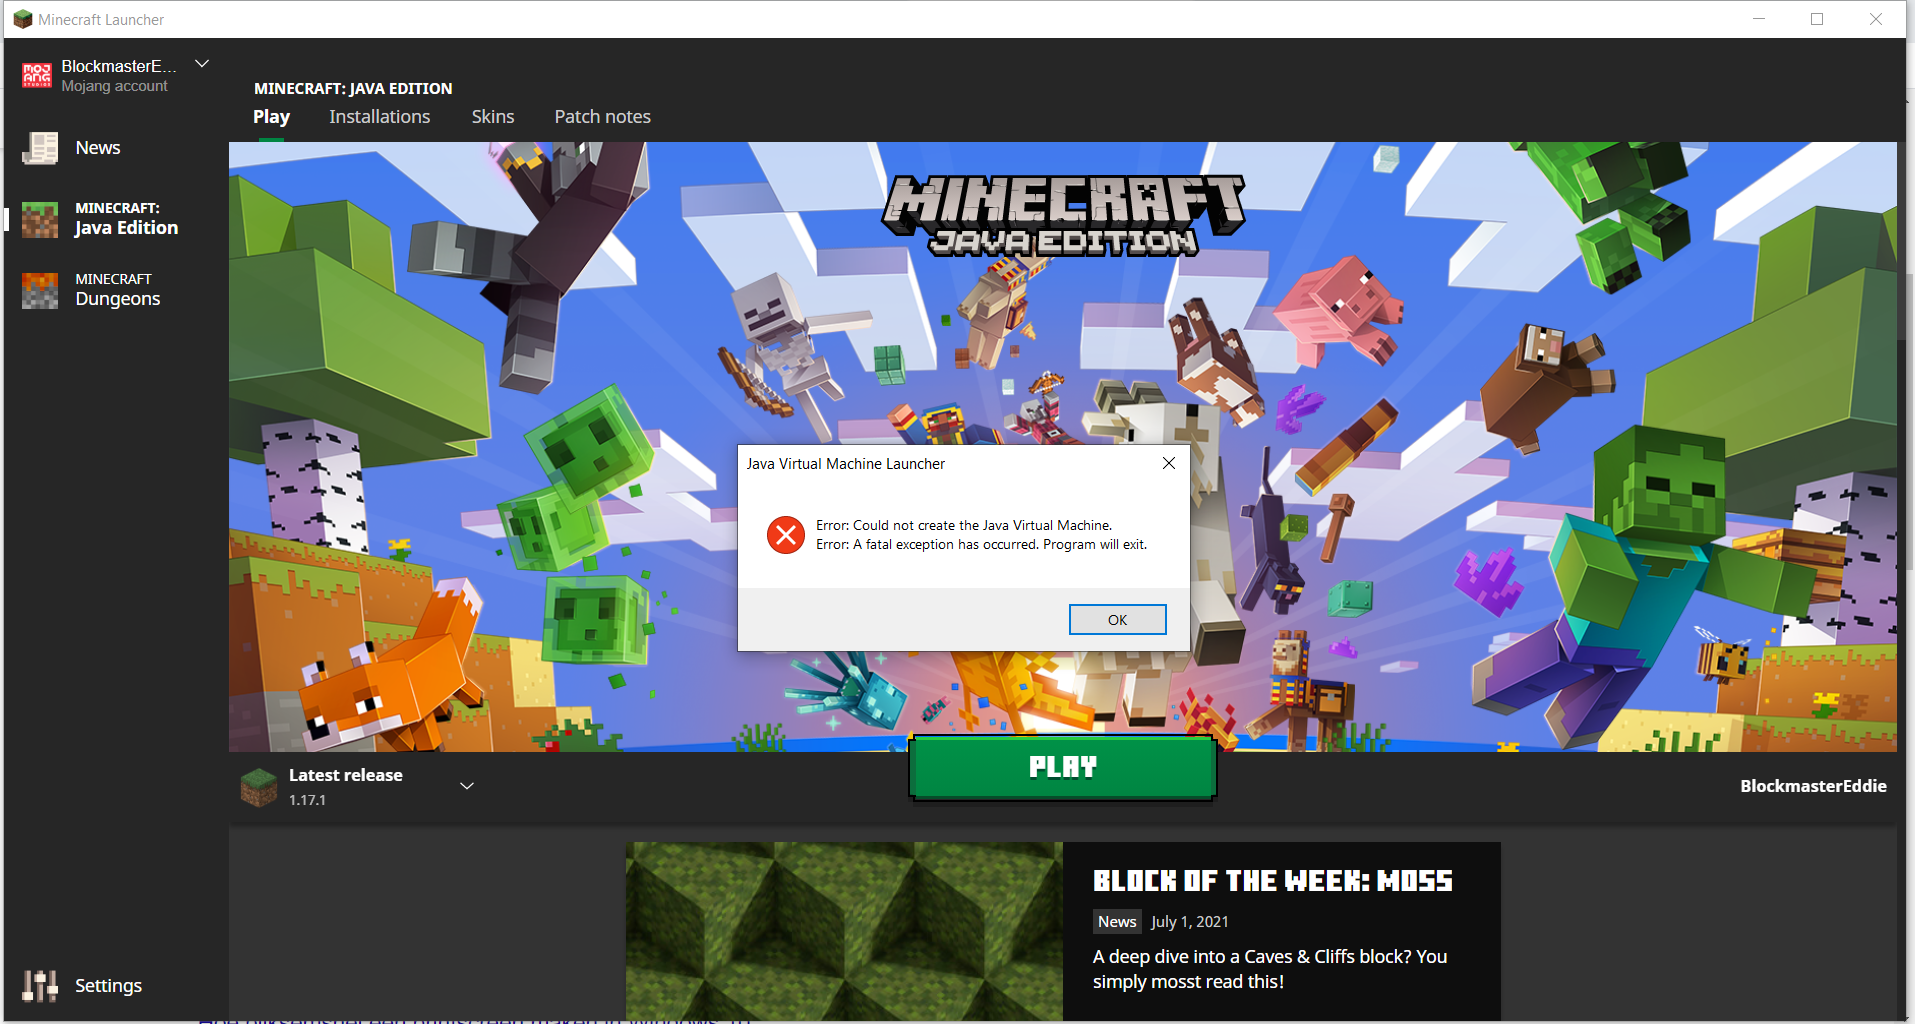The height and width of the screenshot is (1024, 1915).
Task: Click the MINECRAFT: JAVA EDITION heading
Action: [x=353, y=89]
